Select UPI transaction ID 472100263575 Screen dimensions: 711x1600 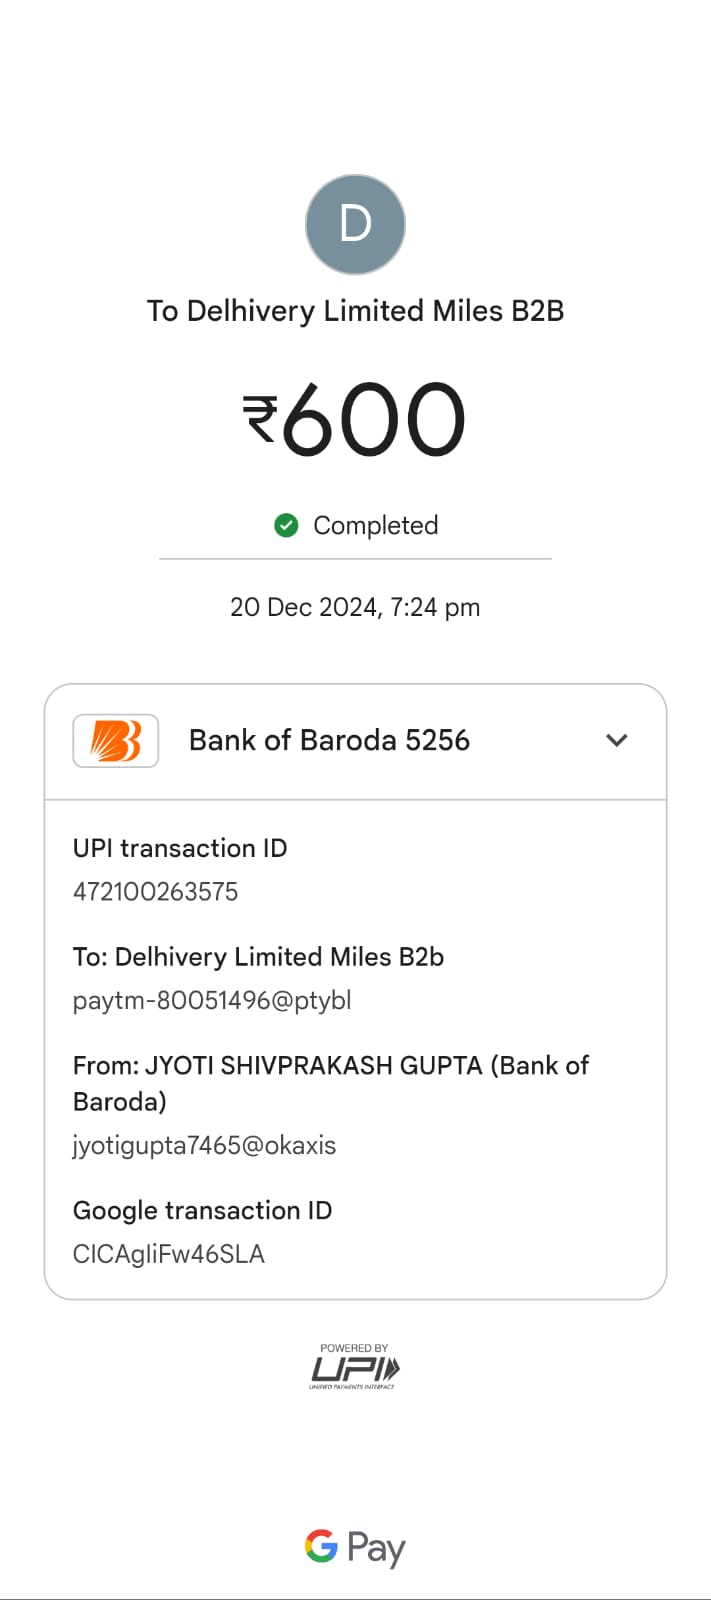(156, 892)
